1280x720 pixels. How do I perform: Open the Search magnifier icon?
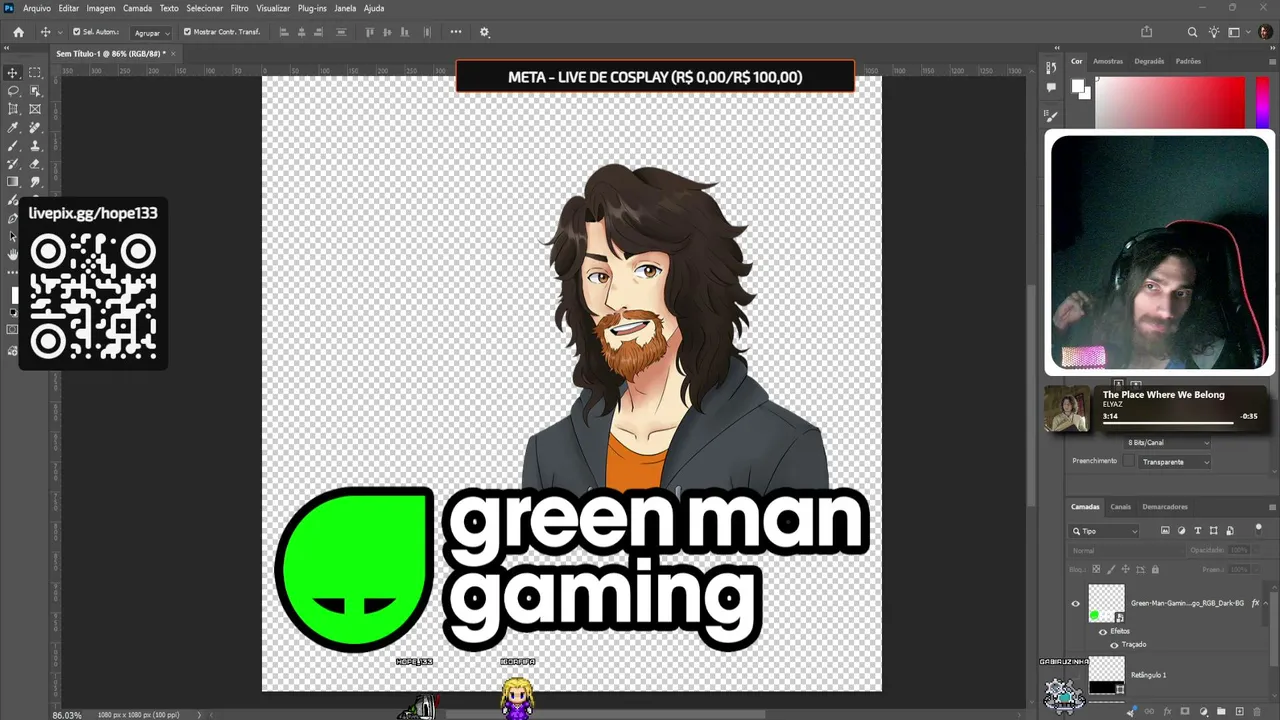(1192, 32)
